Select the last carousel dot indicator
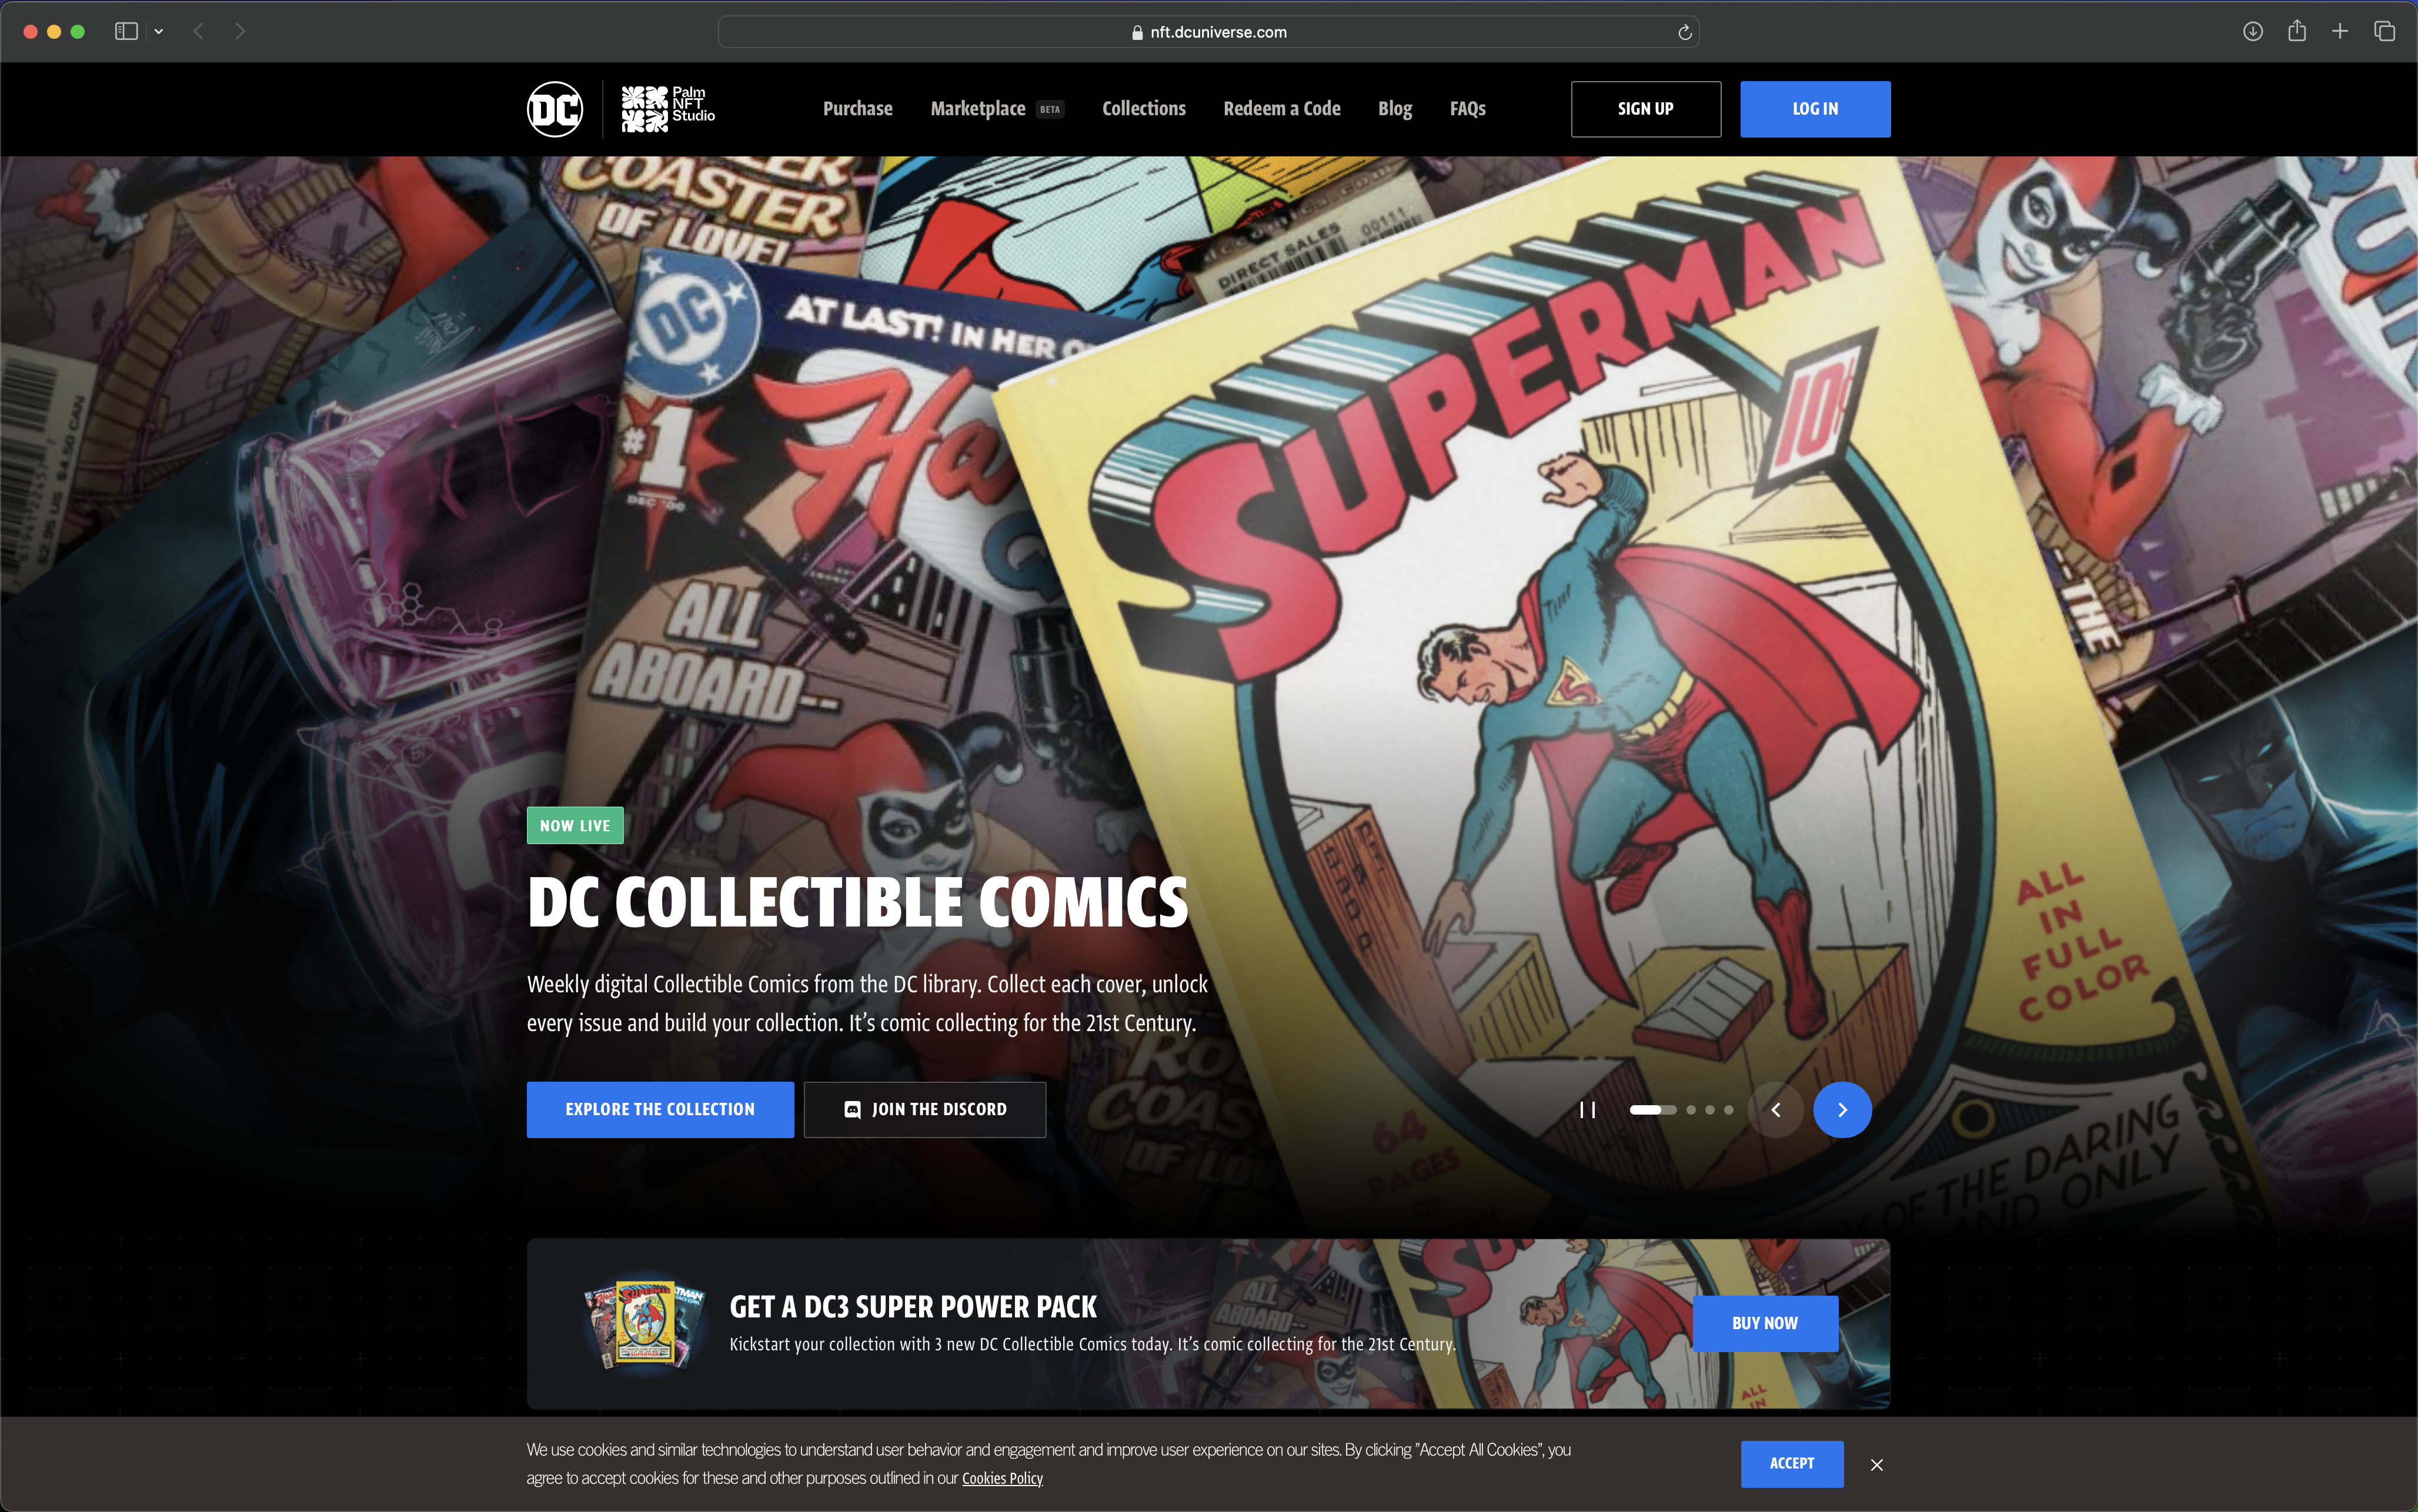Screen dimensions: 2418x1512 pos(1728,1110)
